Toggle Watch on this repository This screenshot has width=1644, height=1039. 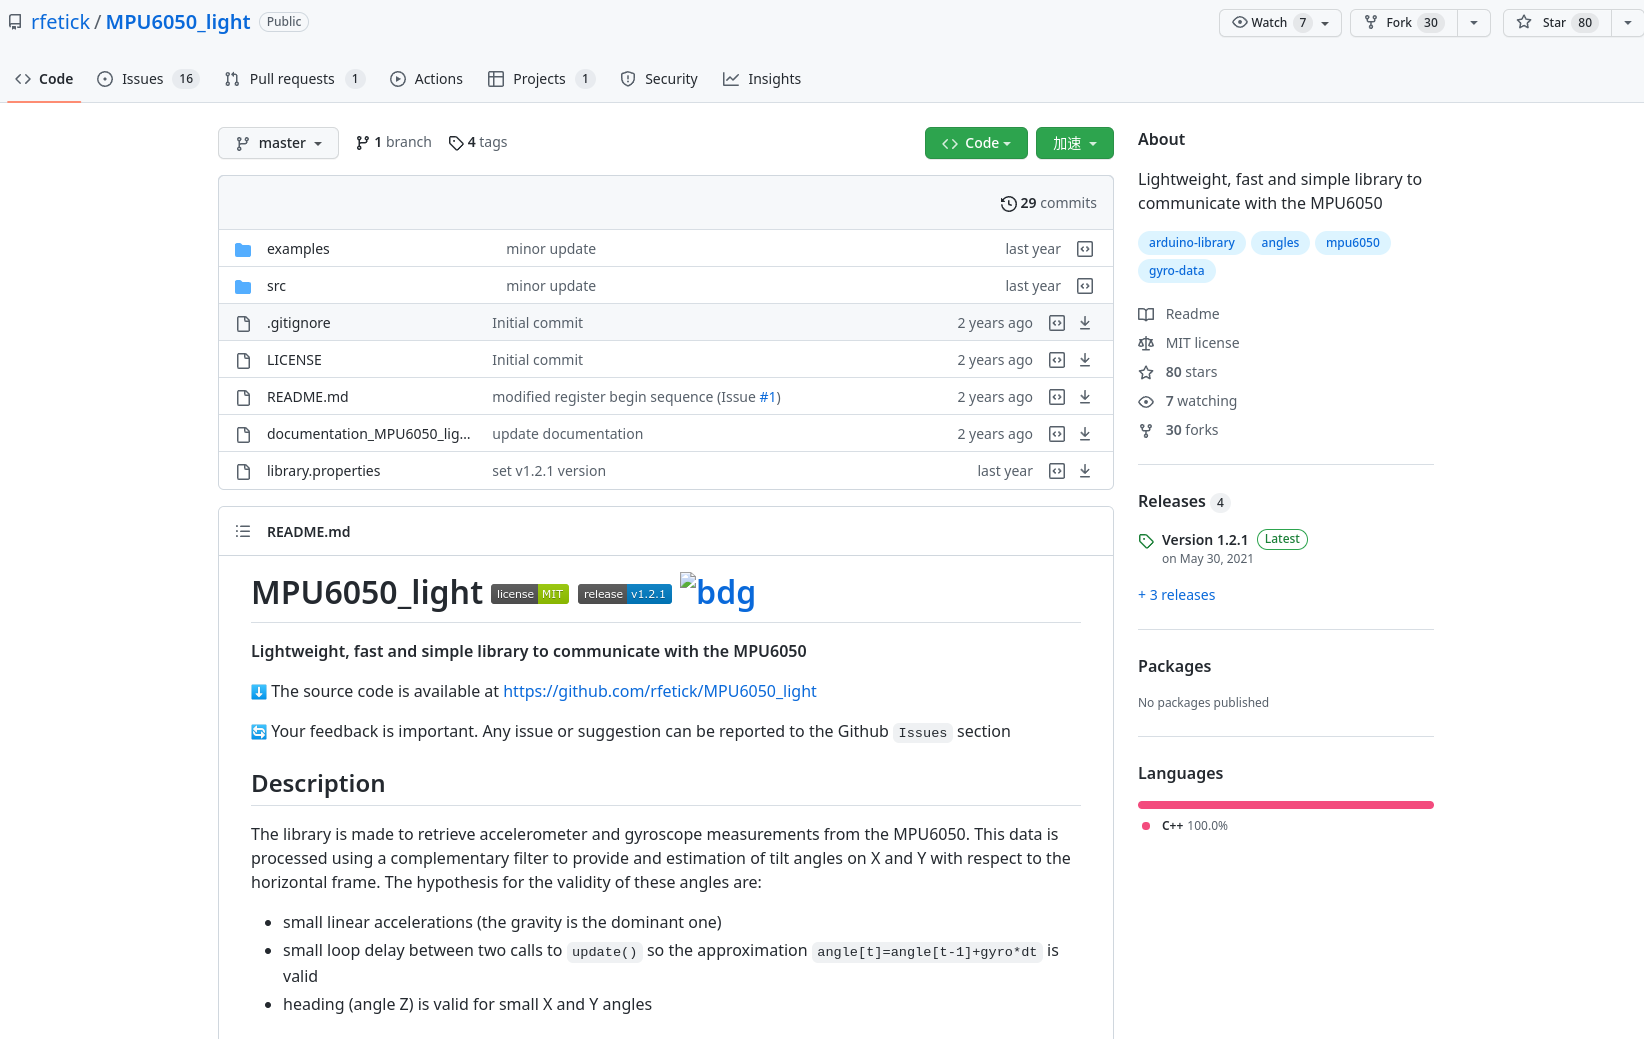[x=1269, y=23]
